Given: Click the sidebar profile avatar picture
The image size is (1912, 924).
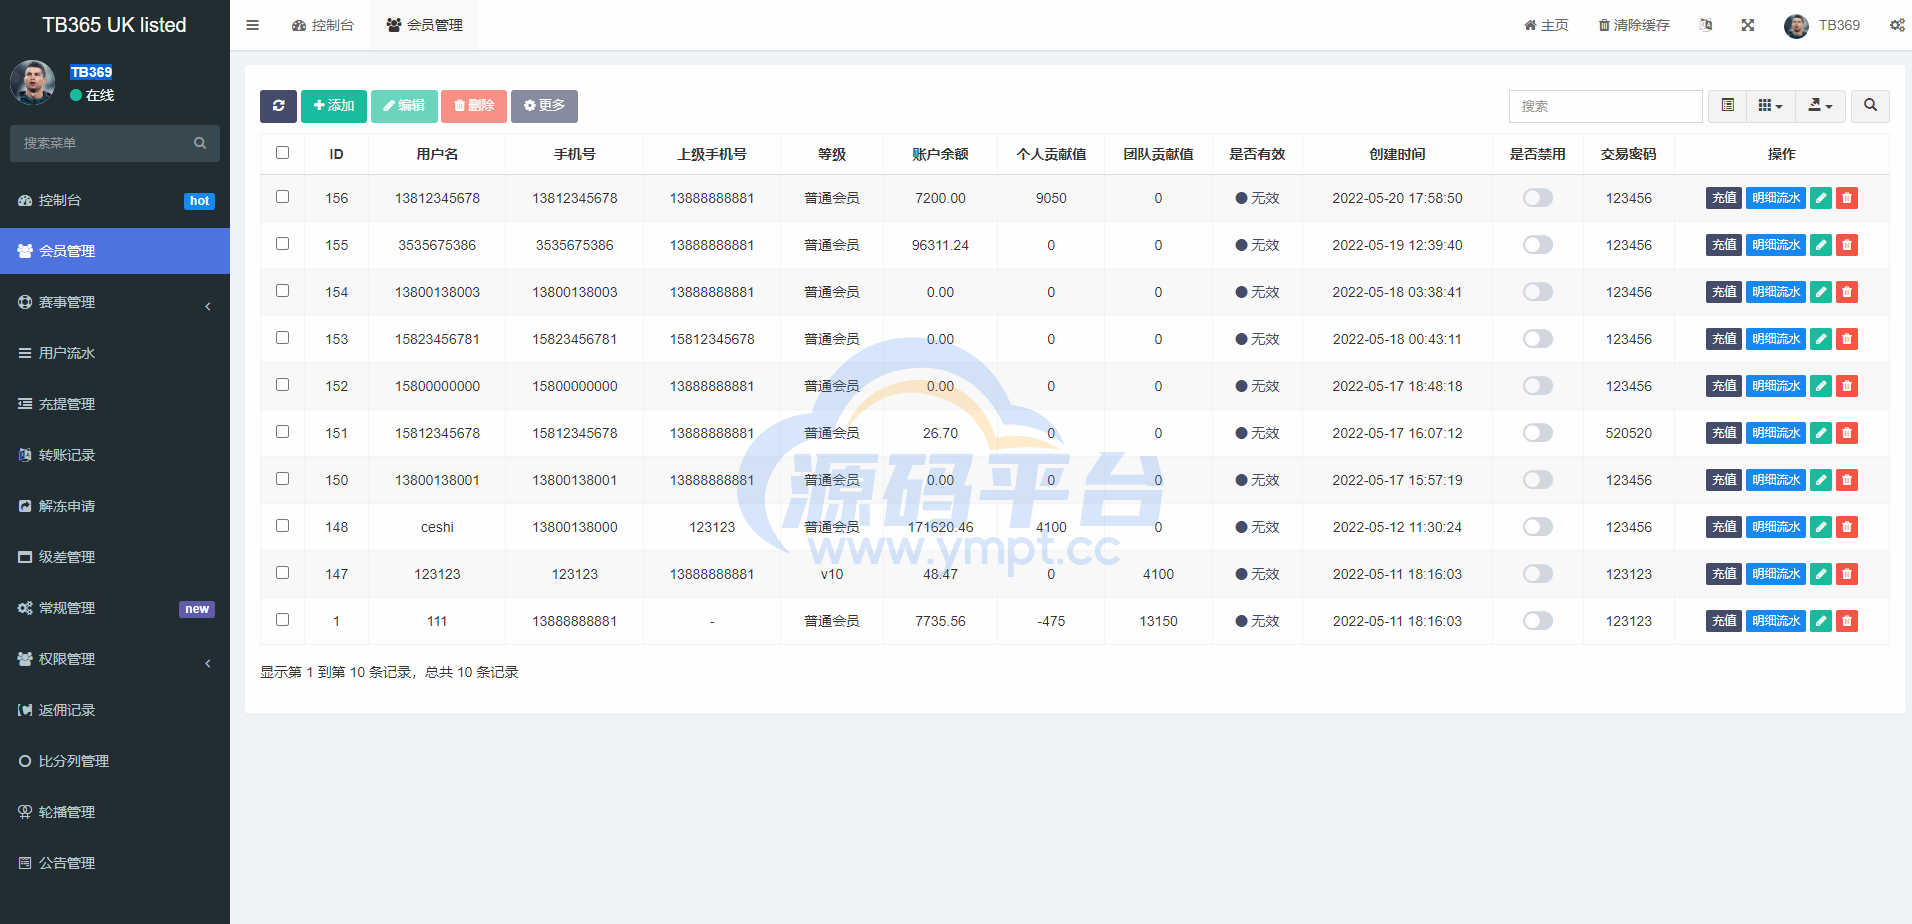Looking at the screenshot, I should coord(32,82).
